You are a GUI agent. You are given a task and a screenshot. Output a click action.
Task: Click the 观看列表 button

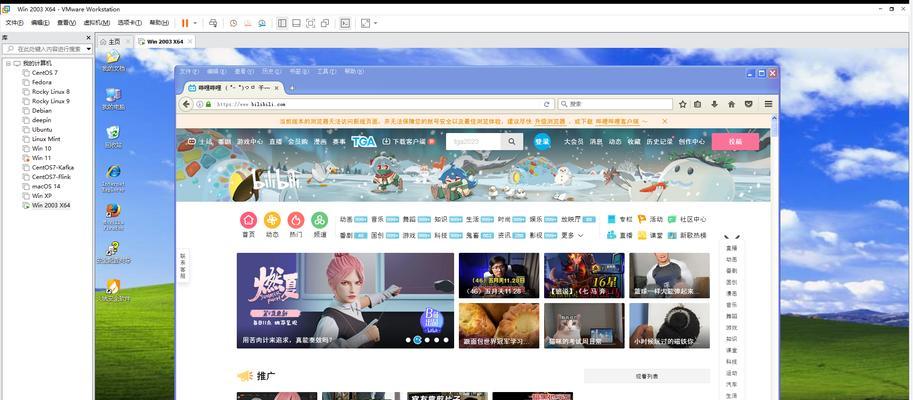coord(647,377)
